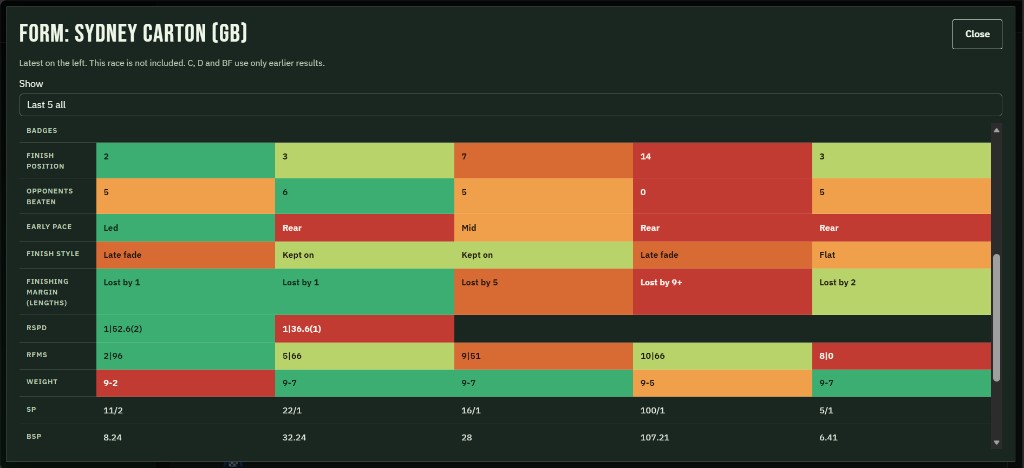Click the Opponents Beaten cell showing 6
Image resolution: width=1024 pixels, height=468 pixels.
coord(364,196)
